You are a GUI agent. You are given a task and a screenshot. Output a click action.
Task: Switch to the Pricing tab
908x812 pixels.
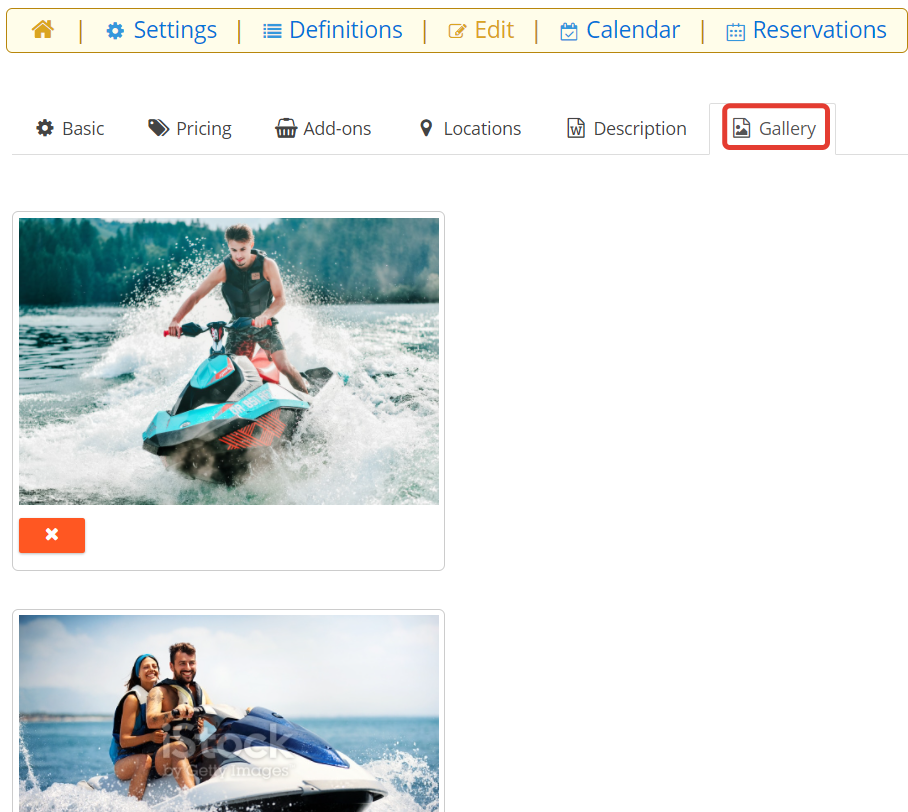(x=190, y=129)
